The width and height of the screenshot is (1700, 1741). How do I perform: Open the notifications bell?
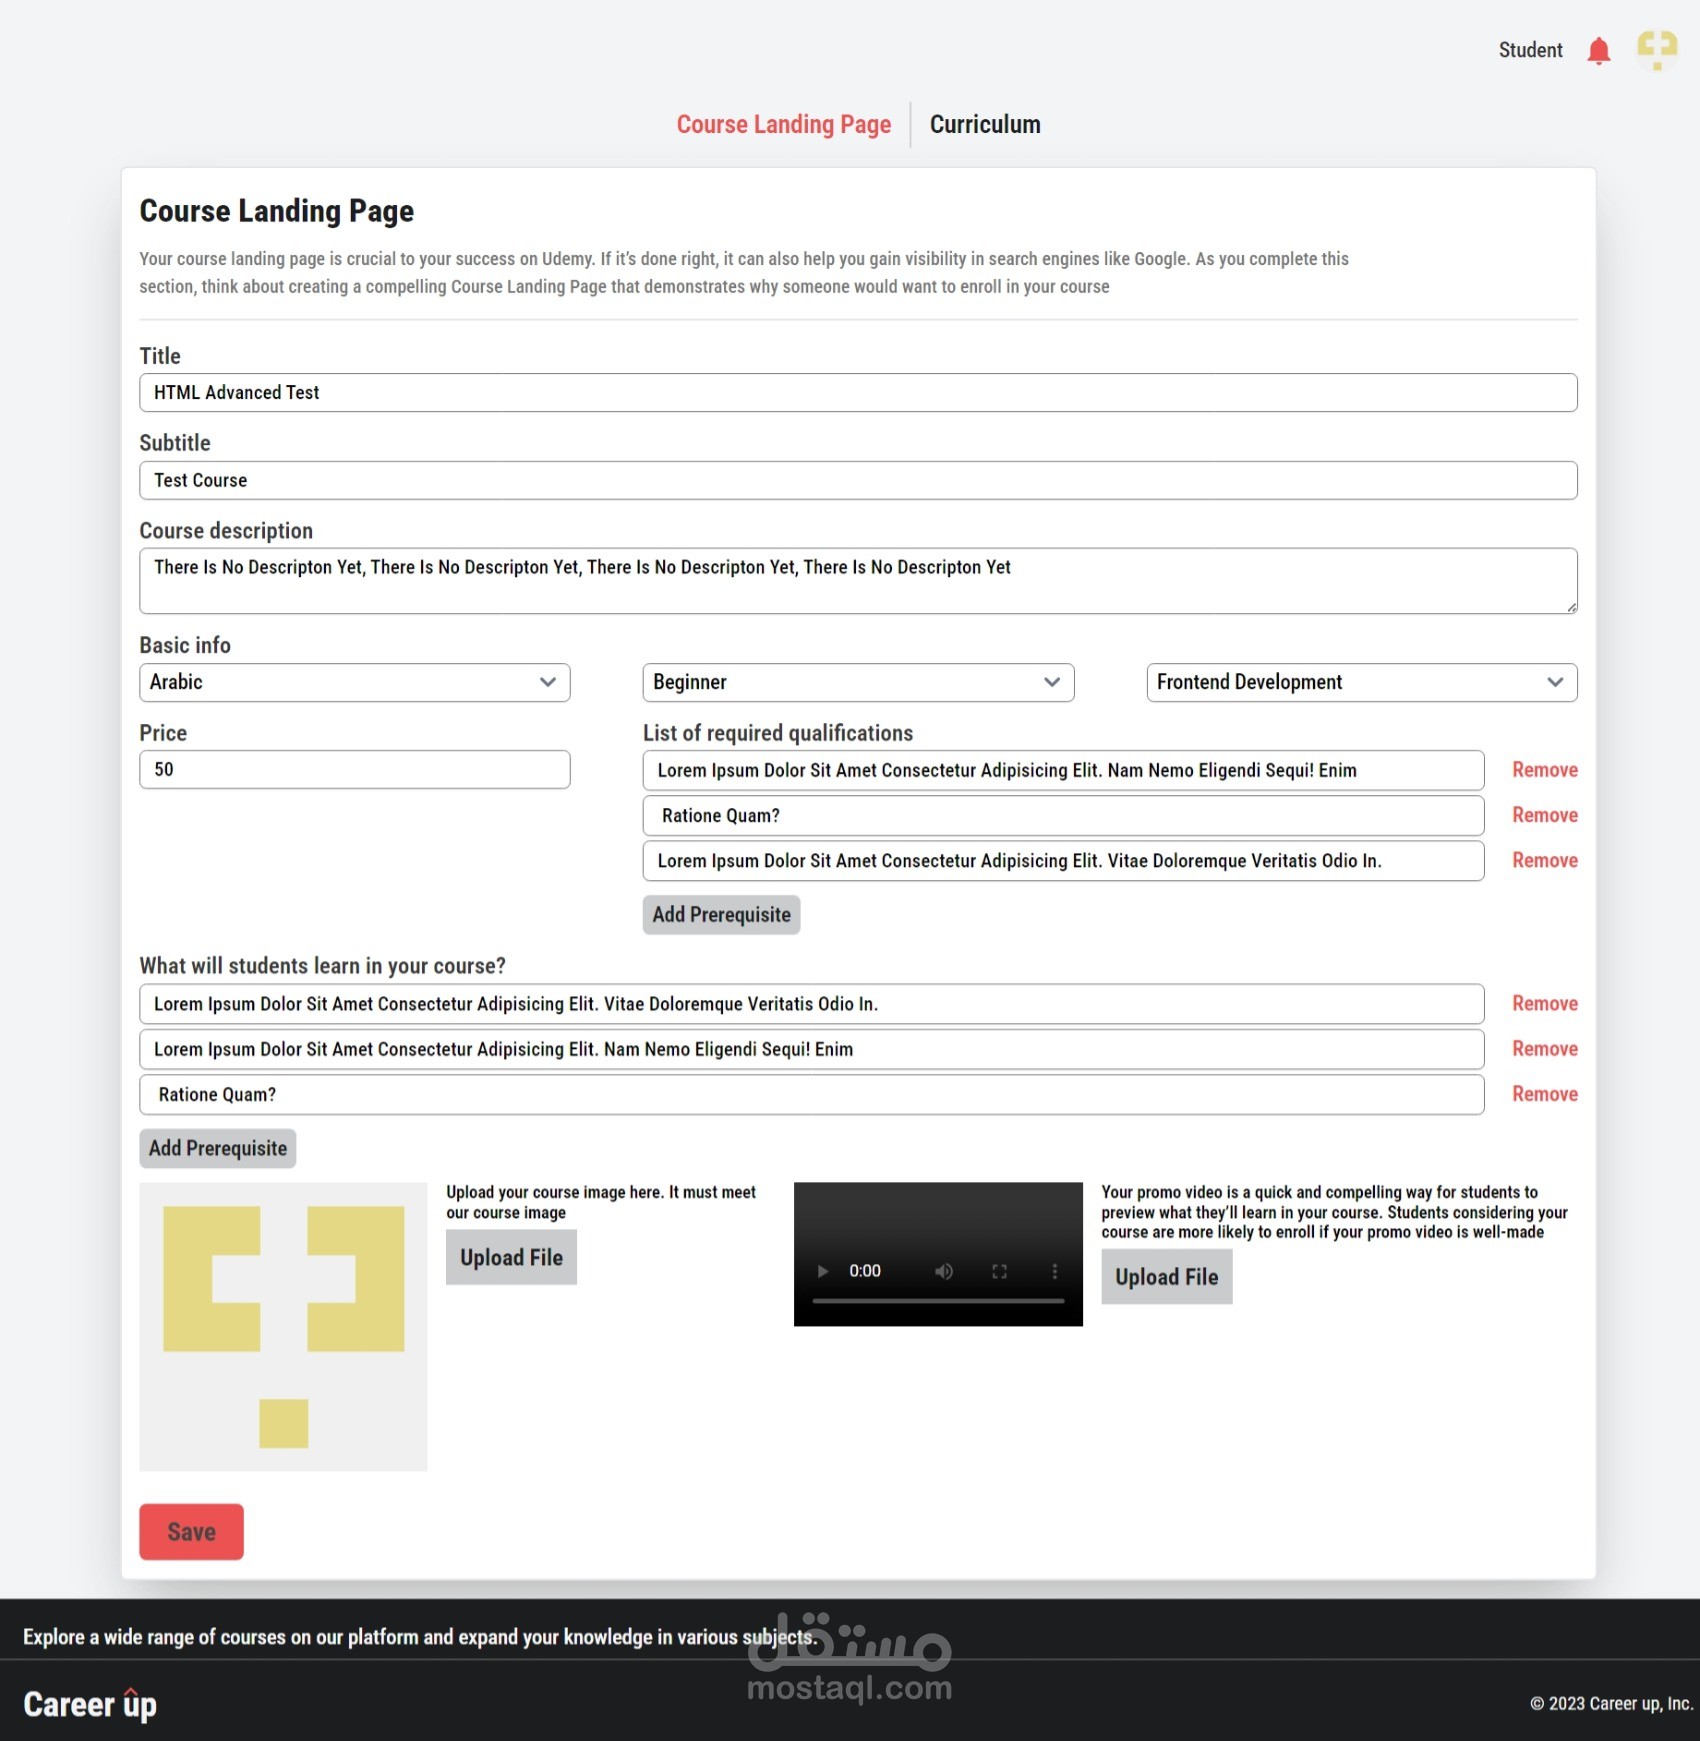pos(1598,50)
